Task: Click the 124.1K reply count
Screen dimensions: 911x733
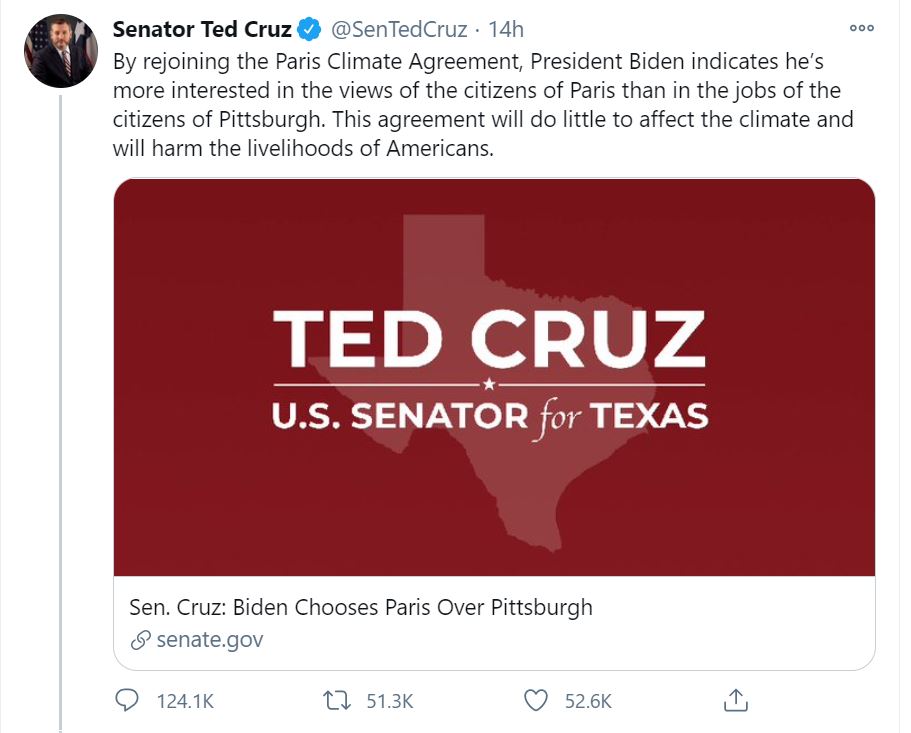Action: pos(186,702)
